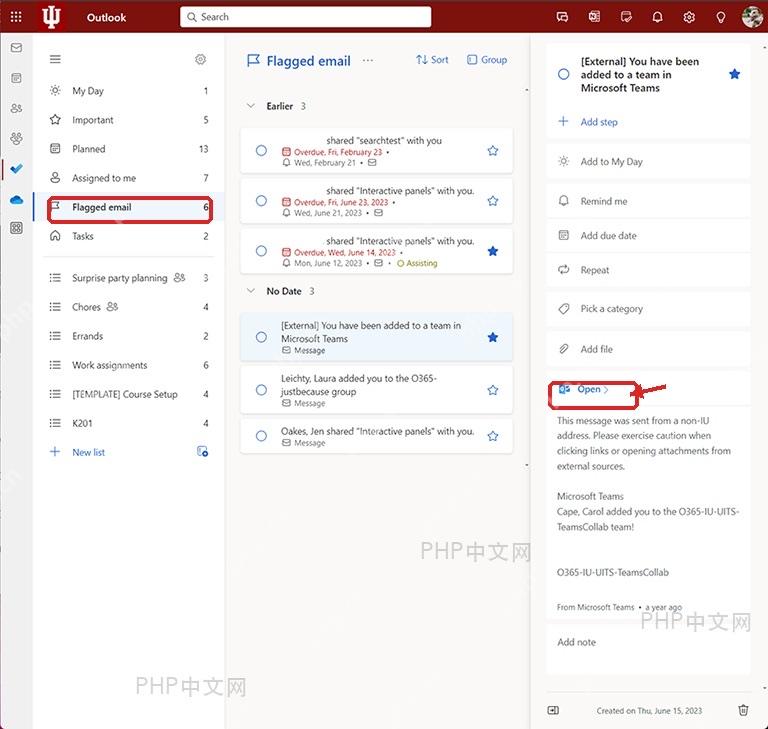This screenshot has height=729, width=768.
Task: Click in the Search box
Action: 306,17
